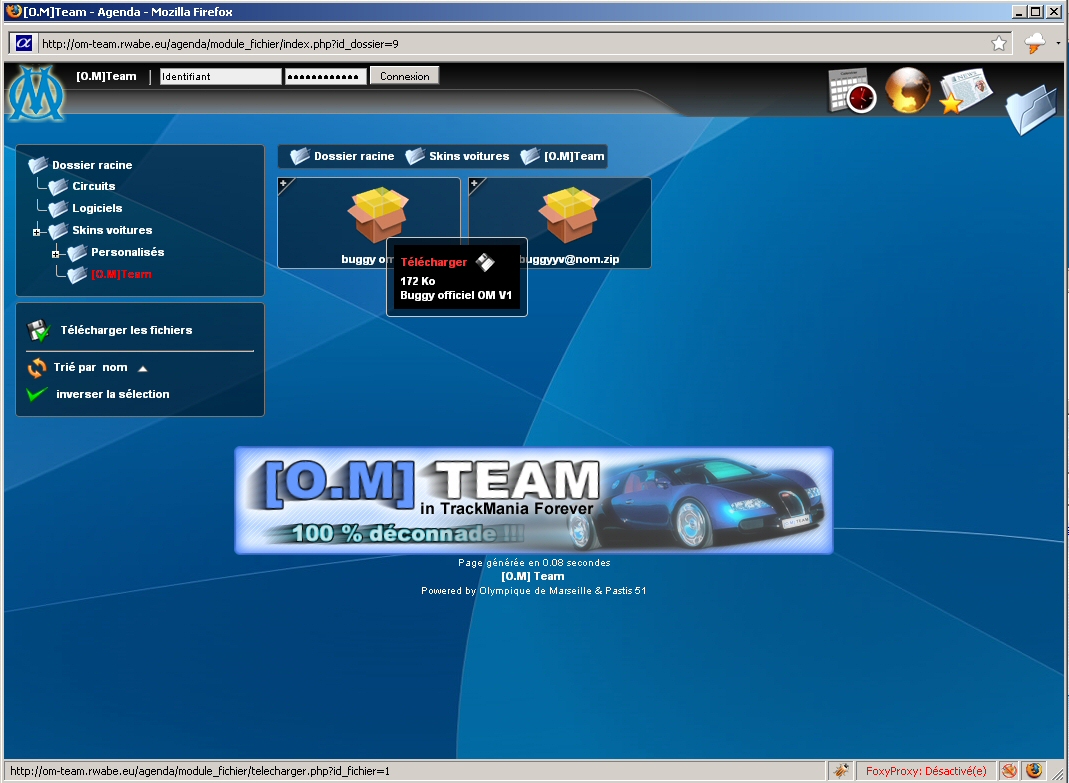Click the golden globe icon in header

[x=907, y=89]
